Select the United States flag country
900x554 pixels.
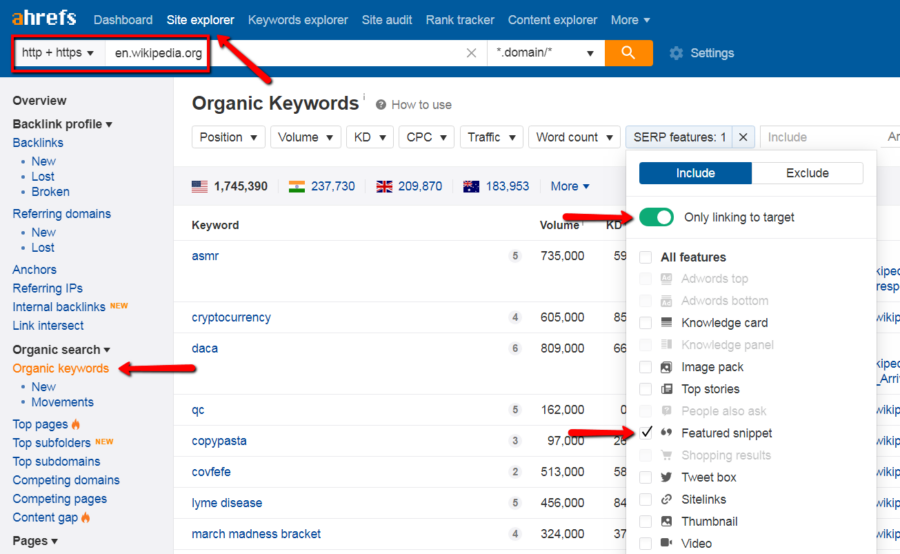(199, 186)
